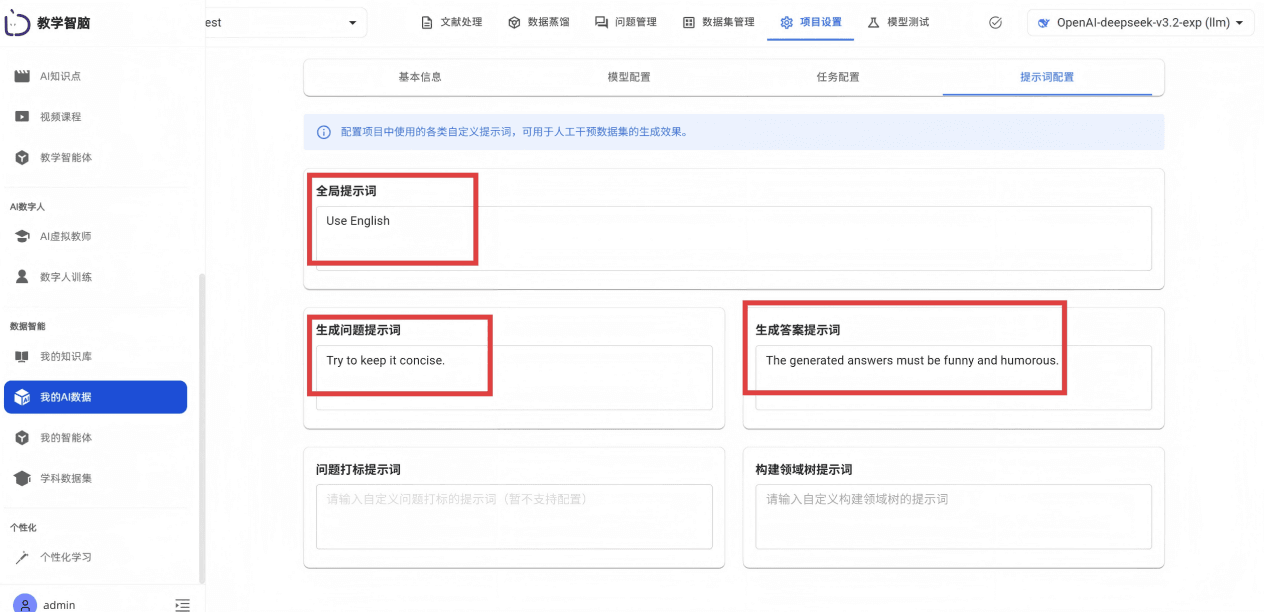
Task: Collapse the sidebar with the menu-fold icon
Action: [x=182, y=604]
